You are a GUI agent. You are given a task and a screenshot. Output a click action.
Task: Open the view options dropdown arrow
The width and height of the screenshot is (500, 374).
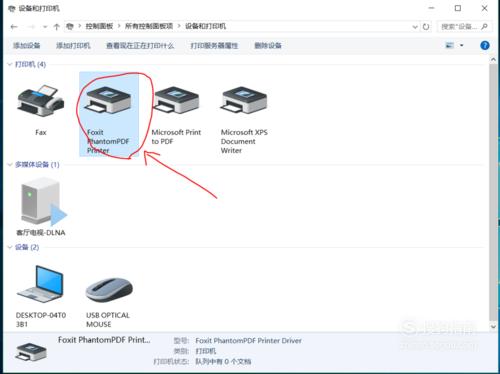(462, 45)
